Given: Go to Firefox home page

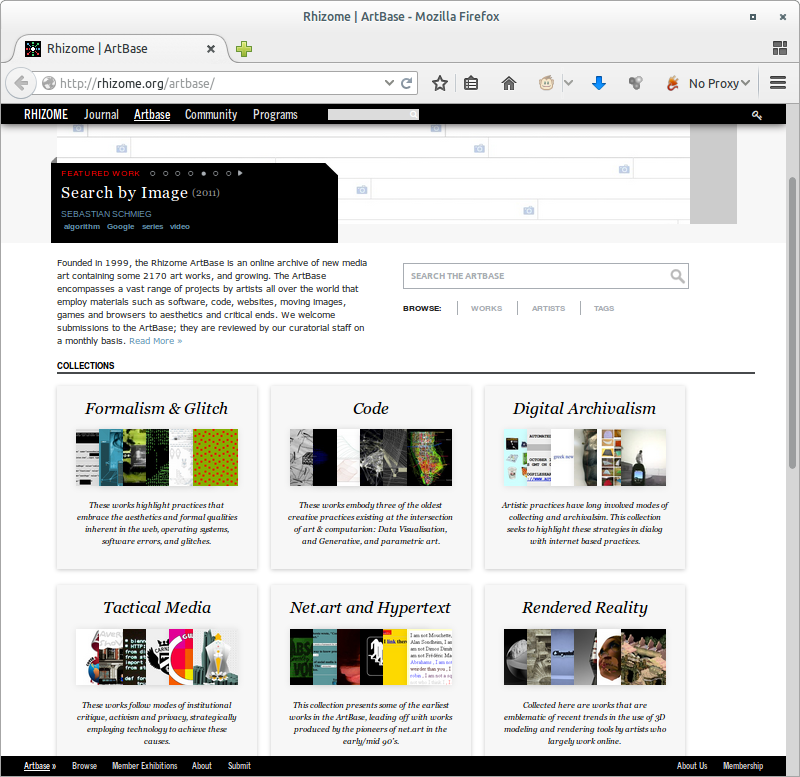Looking at the screenshot, I should click(x=509, y=84).
